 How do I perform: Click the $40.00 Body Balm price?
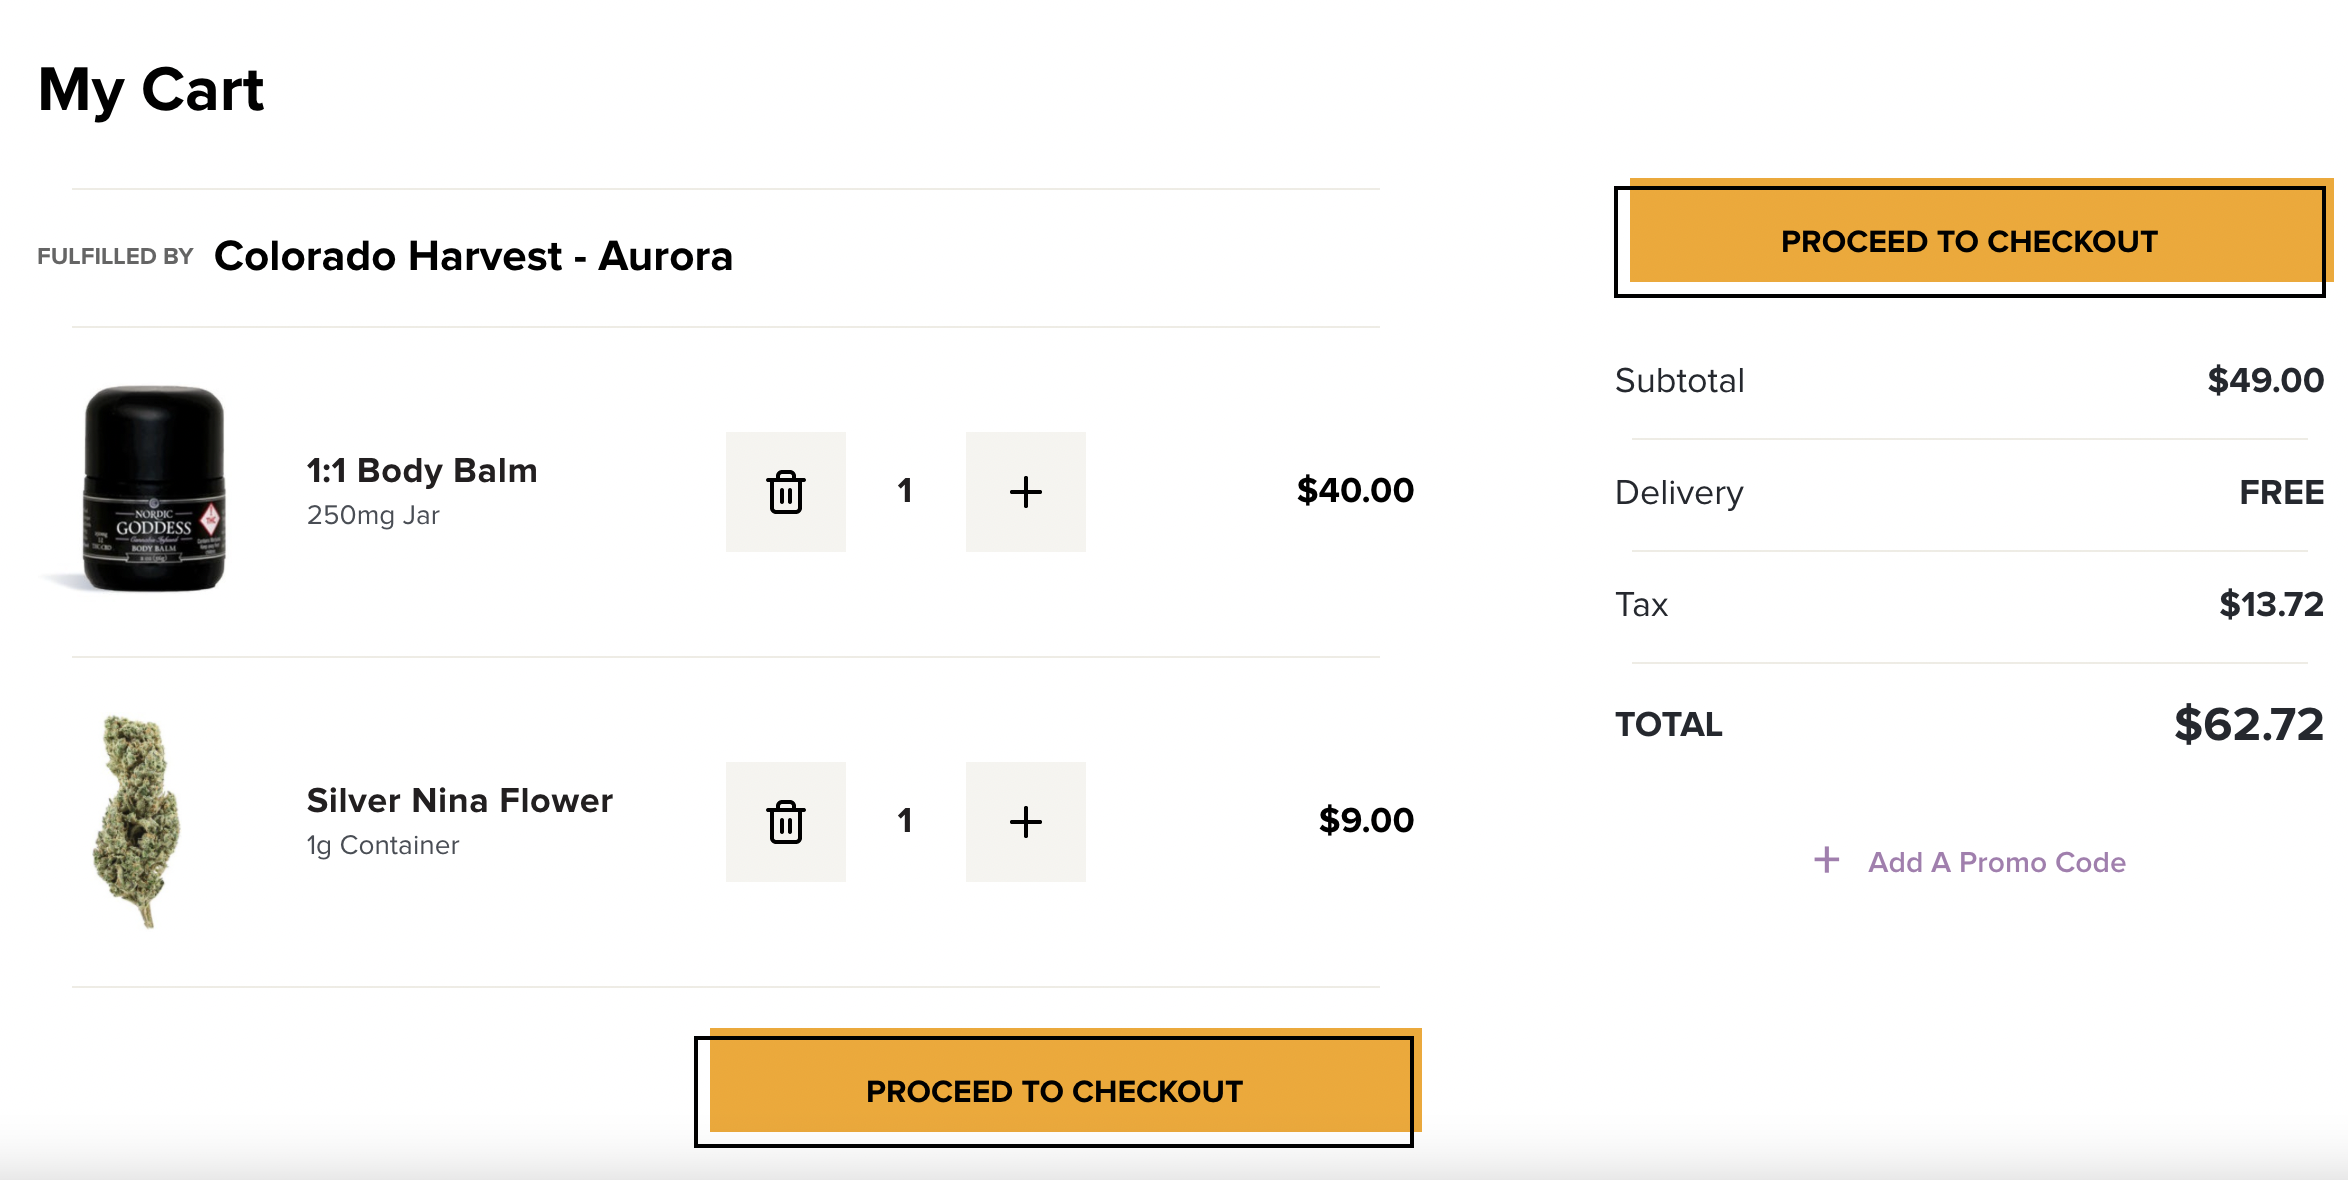[1354, 490]
